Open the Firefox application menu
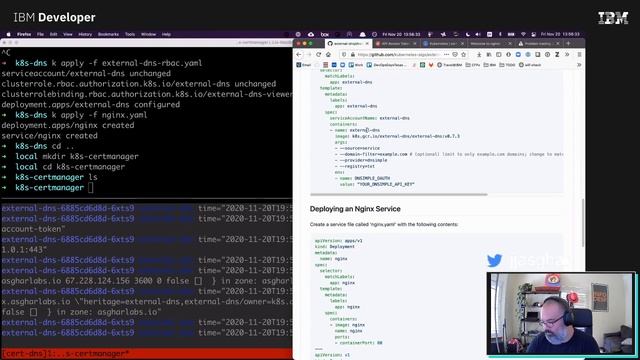 coord(24,34)
